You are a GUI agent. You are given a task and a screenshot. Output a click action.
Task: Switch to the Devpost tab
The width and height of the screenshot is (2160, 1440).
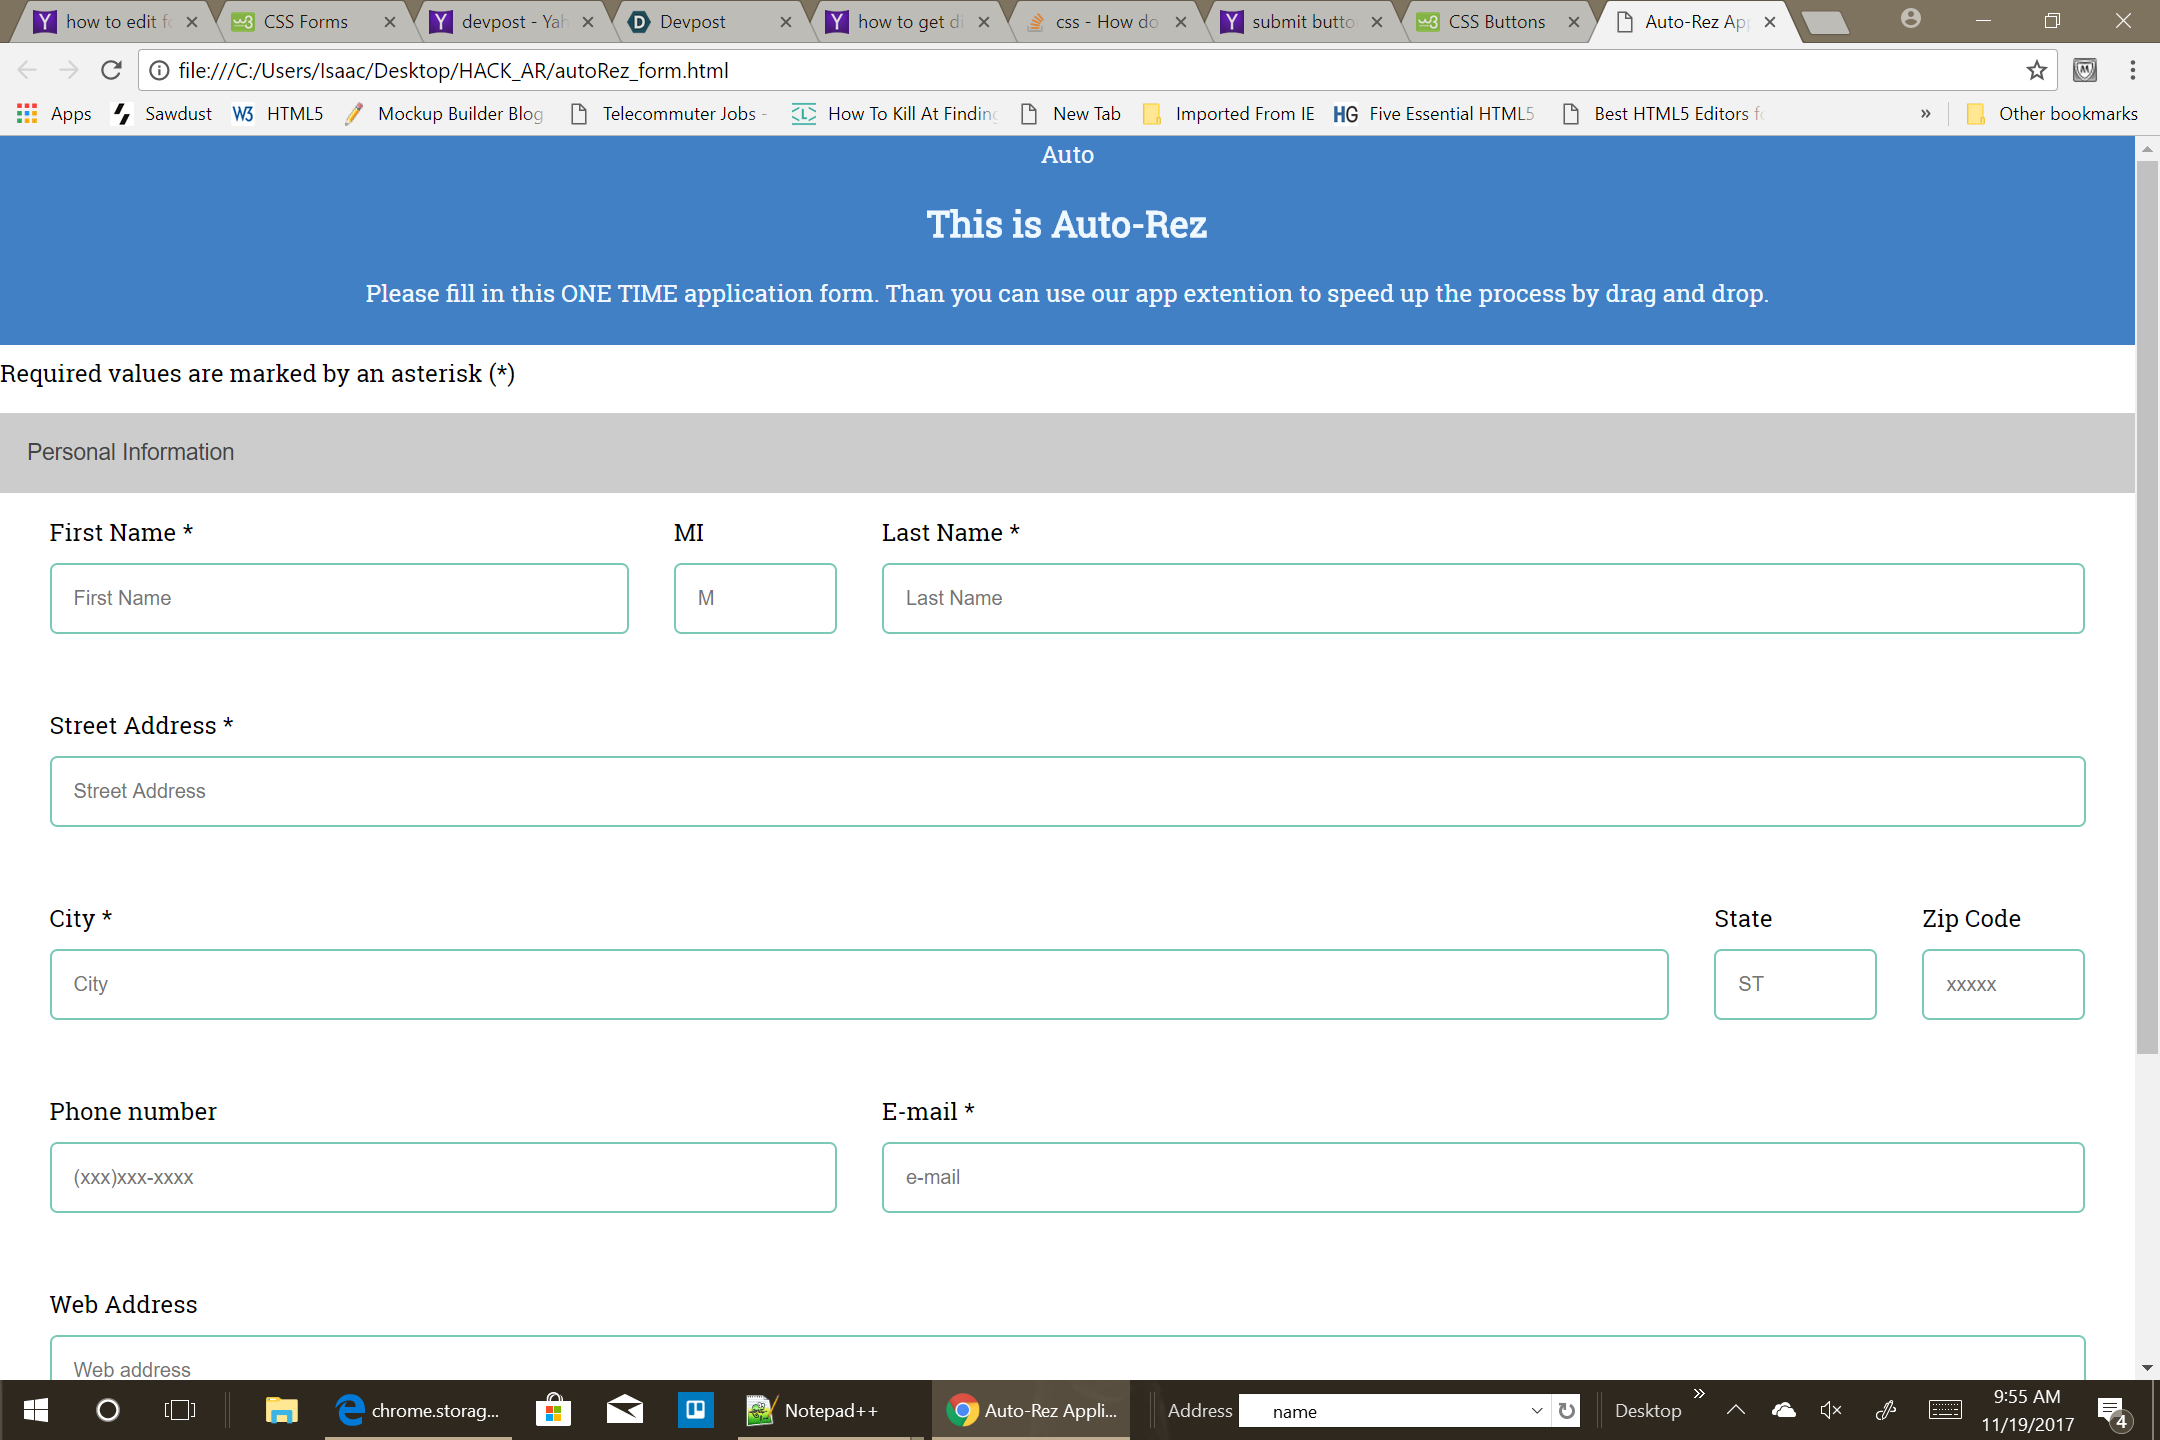click(693, 22)
